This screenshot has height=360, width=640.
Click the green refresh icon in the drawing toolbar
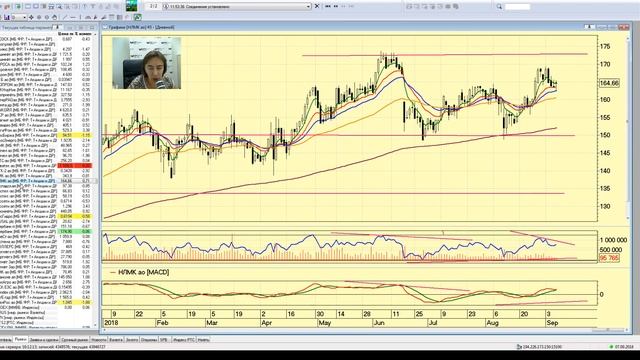(138, 17)
